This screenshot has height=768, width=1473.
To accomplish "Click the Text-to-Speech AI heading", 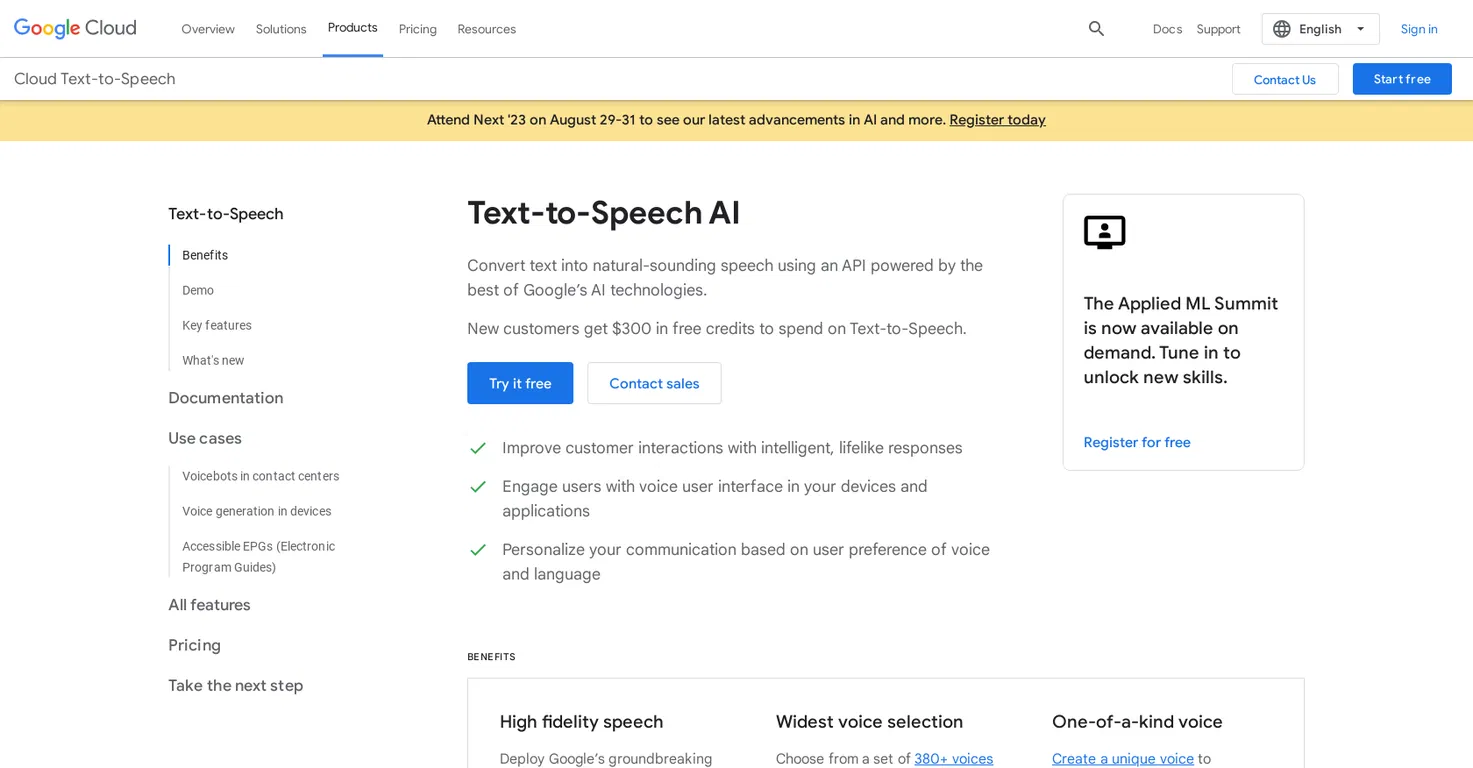I will (604, 213).
